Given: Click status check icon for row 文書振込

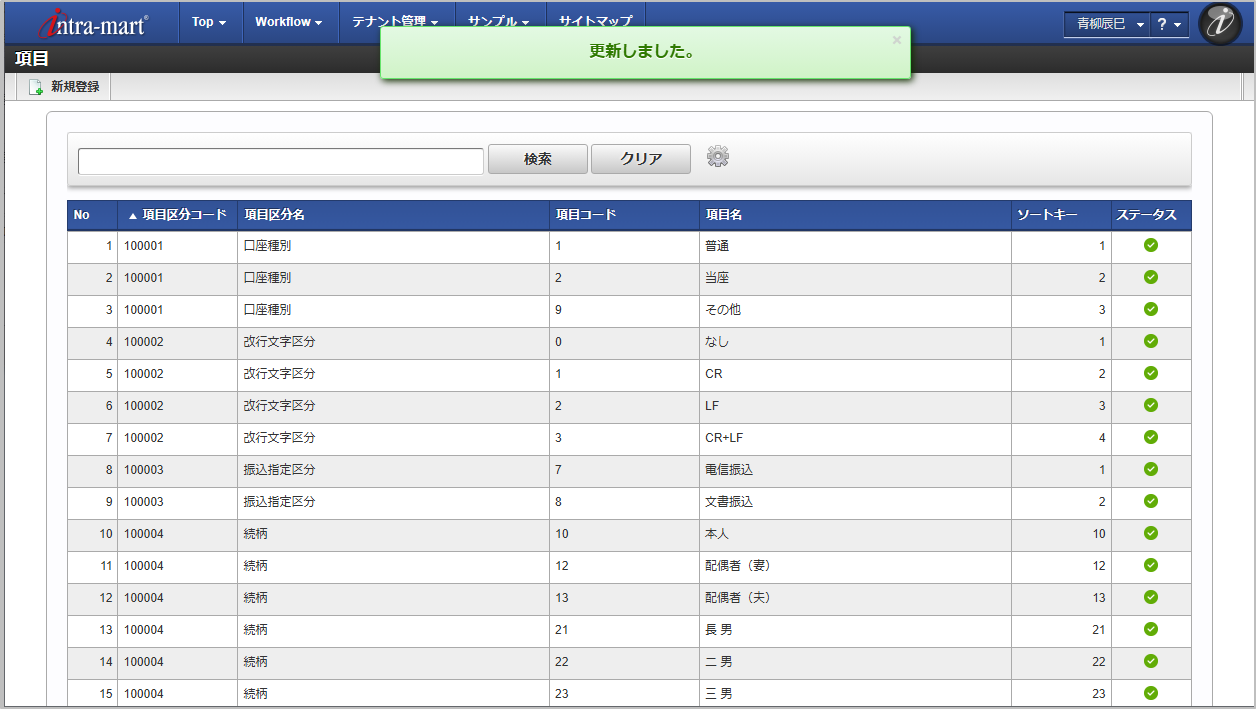Looking at the screenshot, I should pyautogui.click(x=1151, y=501).
